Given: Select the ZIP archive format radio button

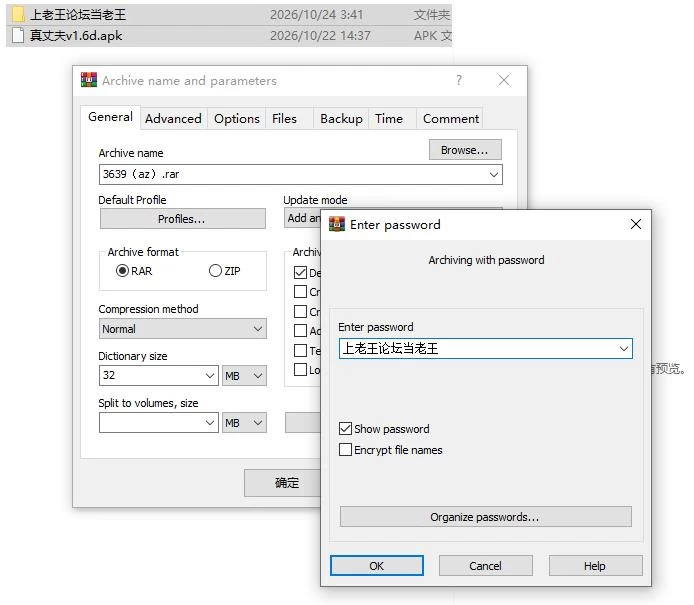Looking at the screenshot, I should (215, 270).
